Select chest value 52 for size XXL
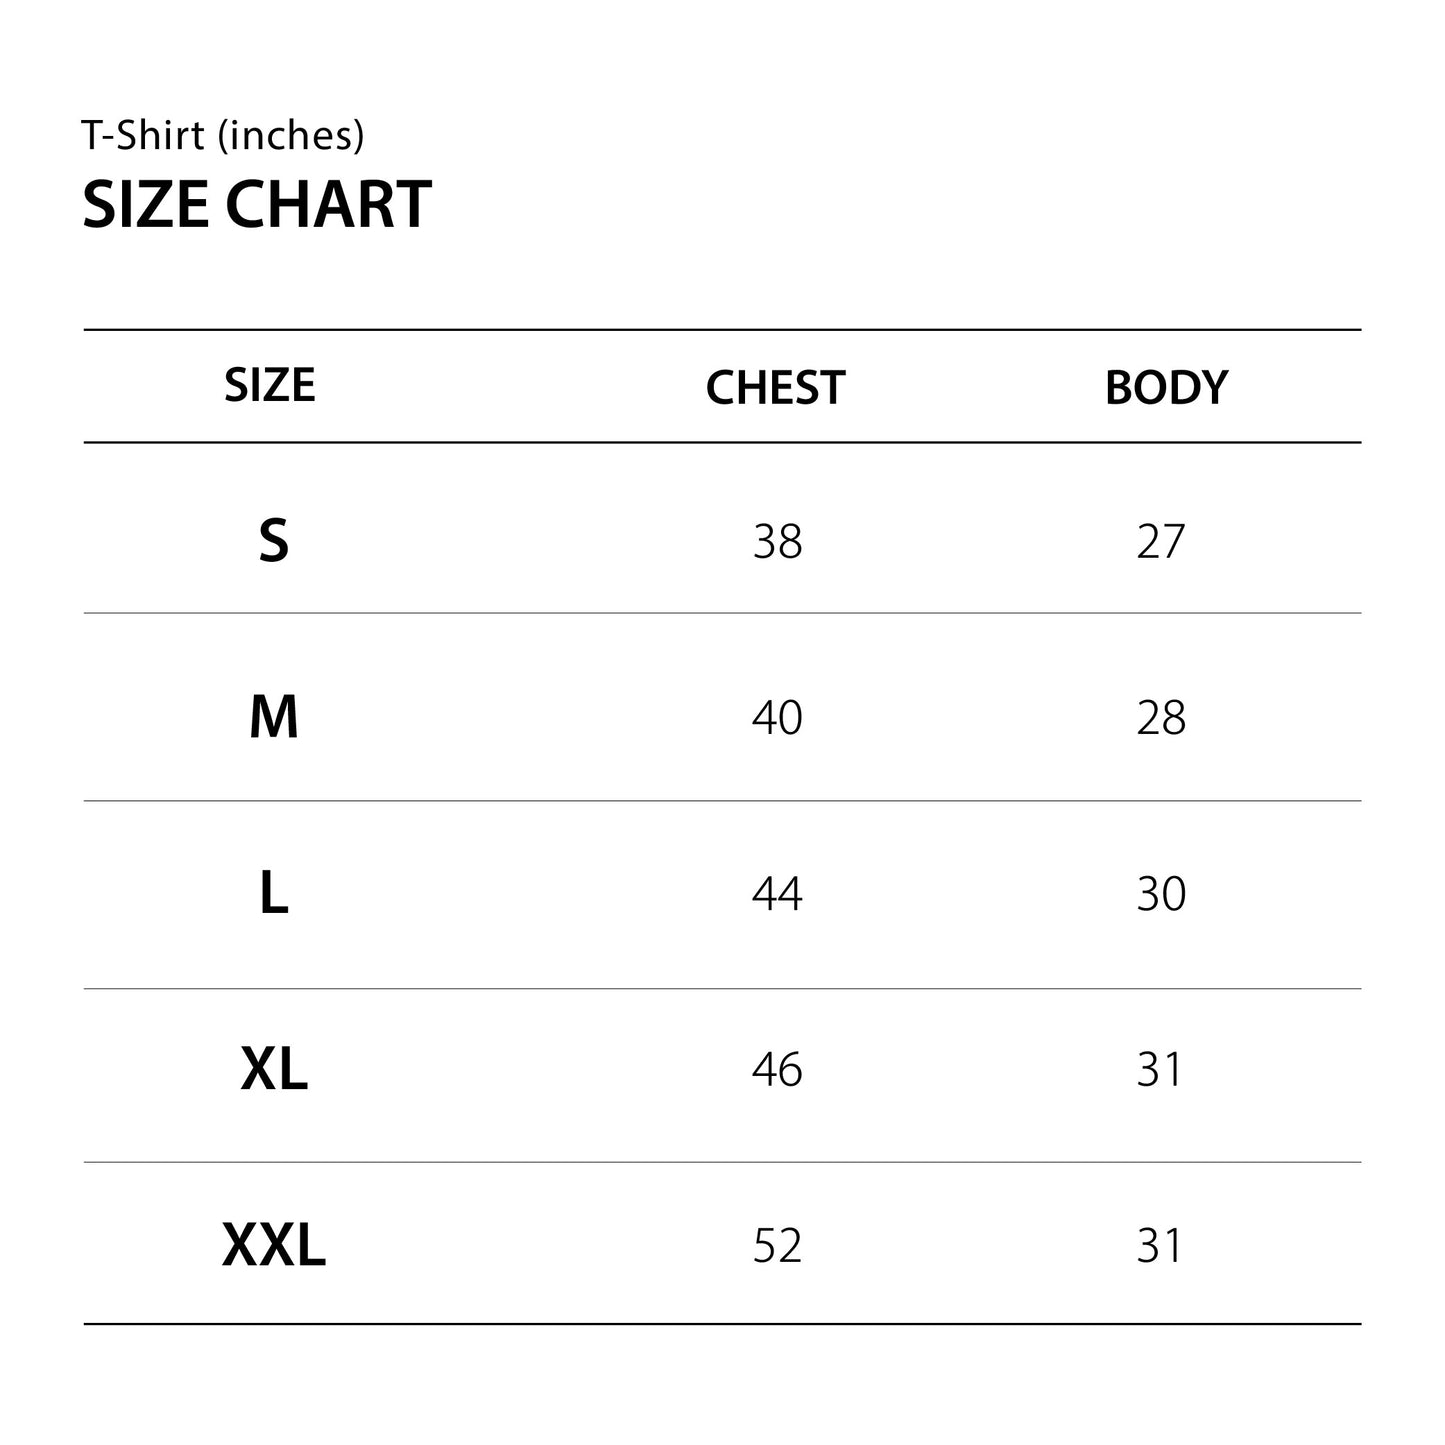The image size is (1445, 1445). click(x=777, y=1245)
